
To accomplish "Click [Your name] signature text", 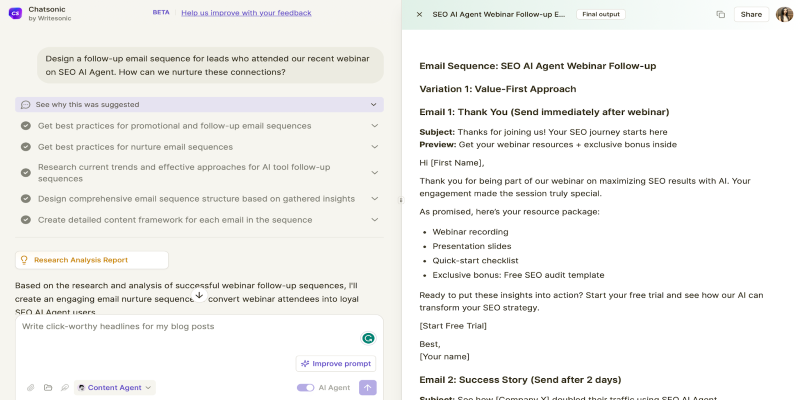I will [444, 356].
